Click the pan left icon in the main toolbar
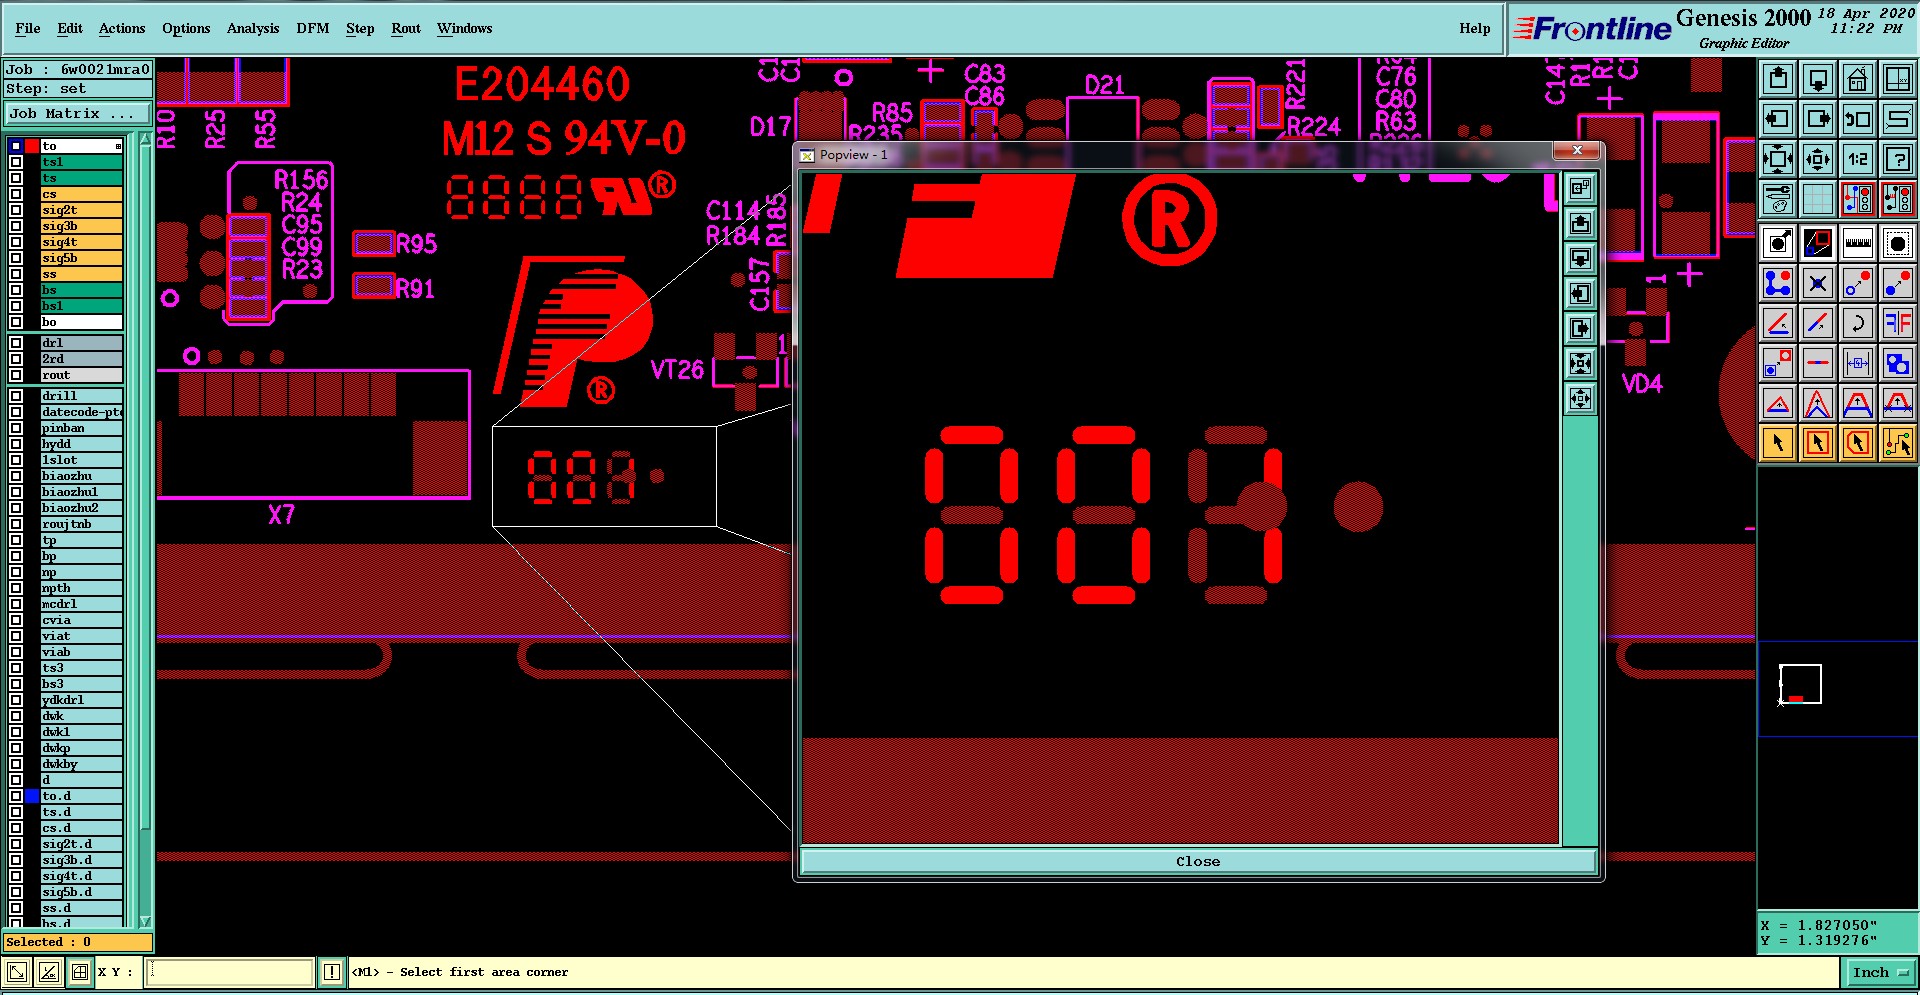Screen dimensions: 1920x995 1778,119
